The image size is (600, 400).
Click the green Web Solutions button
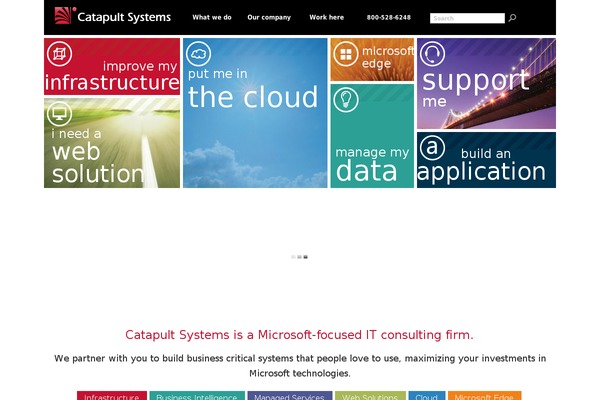370,396
